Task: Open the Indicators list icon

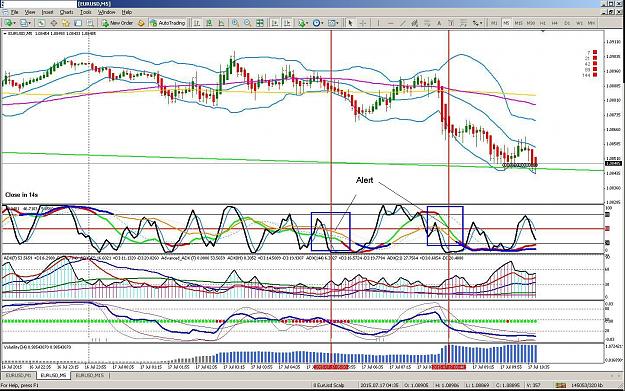Action: 301,23
